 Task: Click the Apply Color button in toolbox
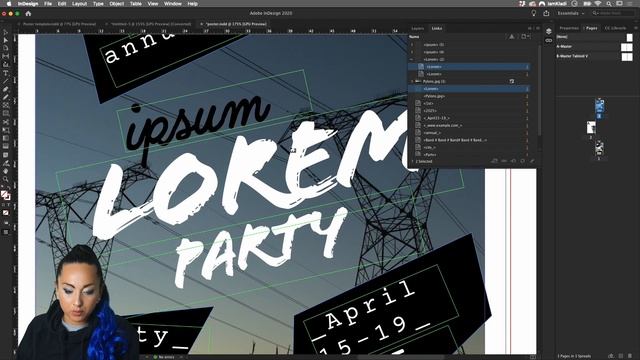point(5,213)
